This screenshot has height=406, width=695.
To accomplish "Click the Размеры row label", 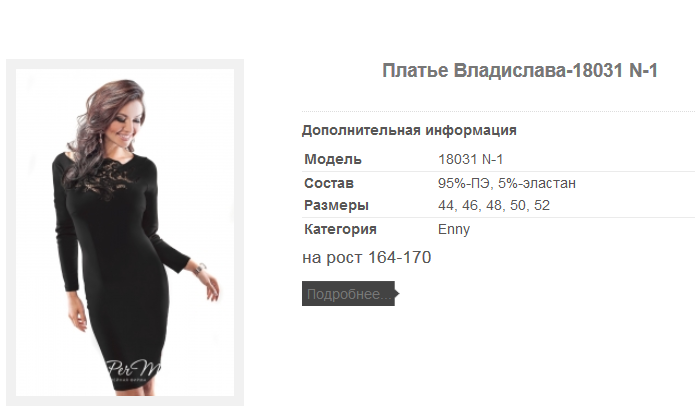I will 336,205.
